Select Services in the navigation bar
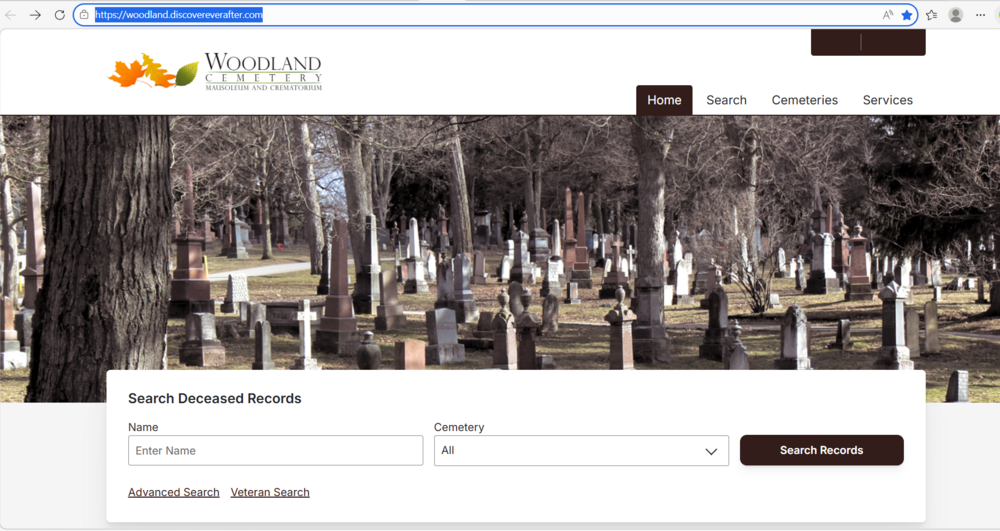Image resolution: width=1000 pixels, height=531 pixels. (887, 100)
